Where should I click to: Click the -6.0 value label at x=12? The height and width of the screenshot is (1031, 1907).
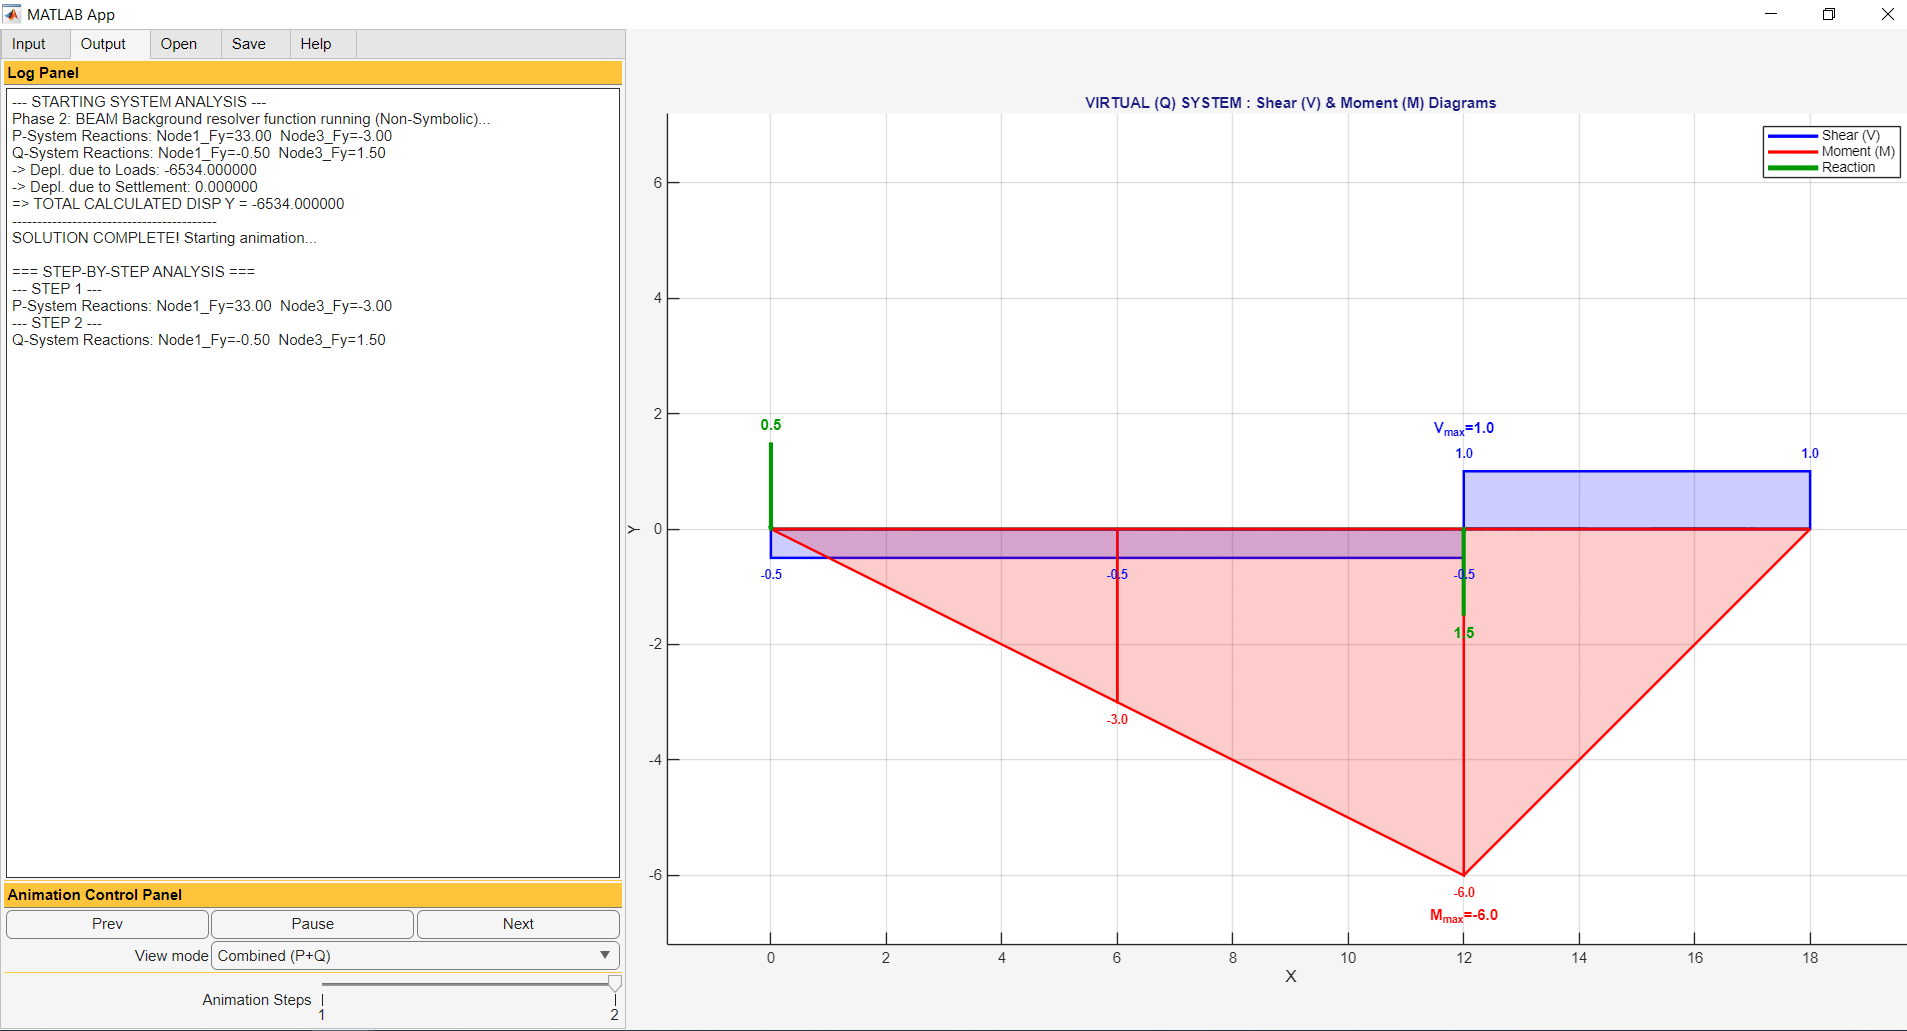1464,893
